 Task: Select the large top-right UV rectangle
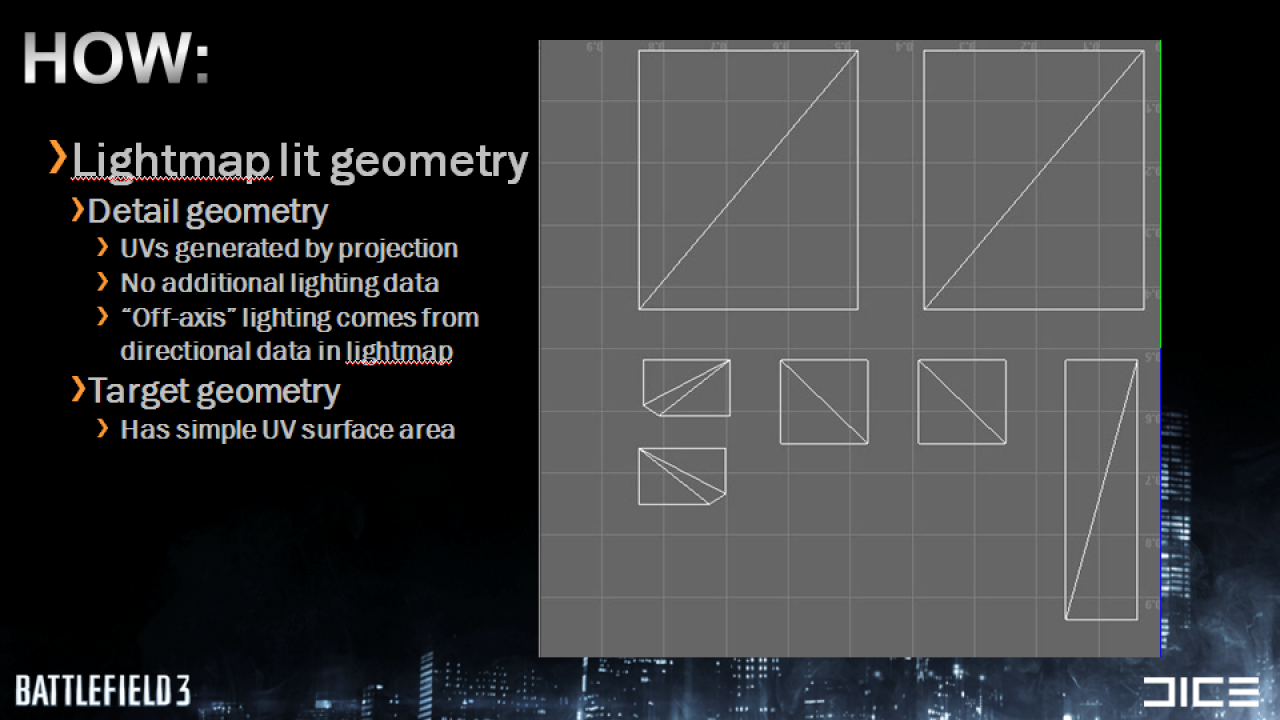tap(1034, 180)
